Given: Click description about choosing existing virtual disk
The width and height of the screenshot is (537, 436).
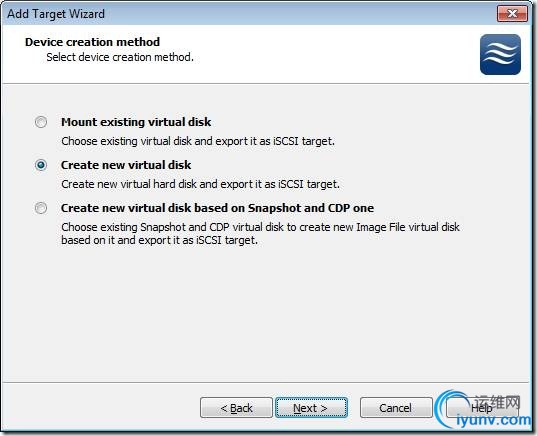Looking at the screenshot, I should (198, 141).
